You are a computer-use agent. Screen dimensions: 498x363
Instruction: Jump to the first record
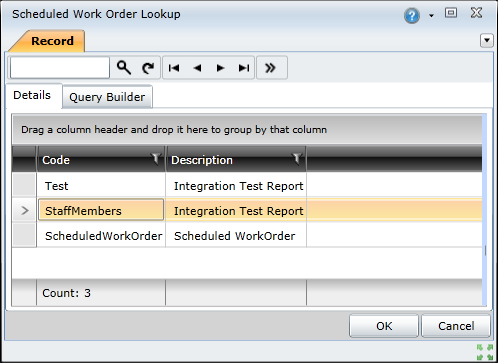pos(174,68)
